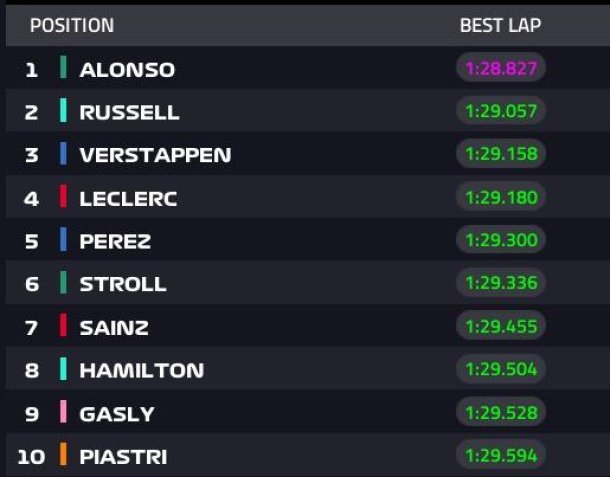
Task: Click the 1:29.057 lap time badge
Action: point(501,111)
